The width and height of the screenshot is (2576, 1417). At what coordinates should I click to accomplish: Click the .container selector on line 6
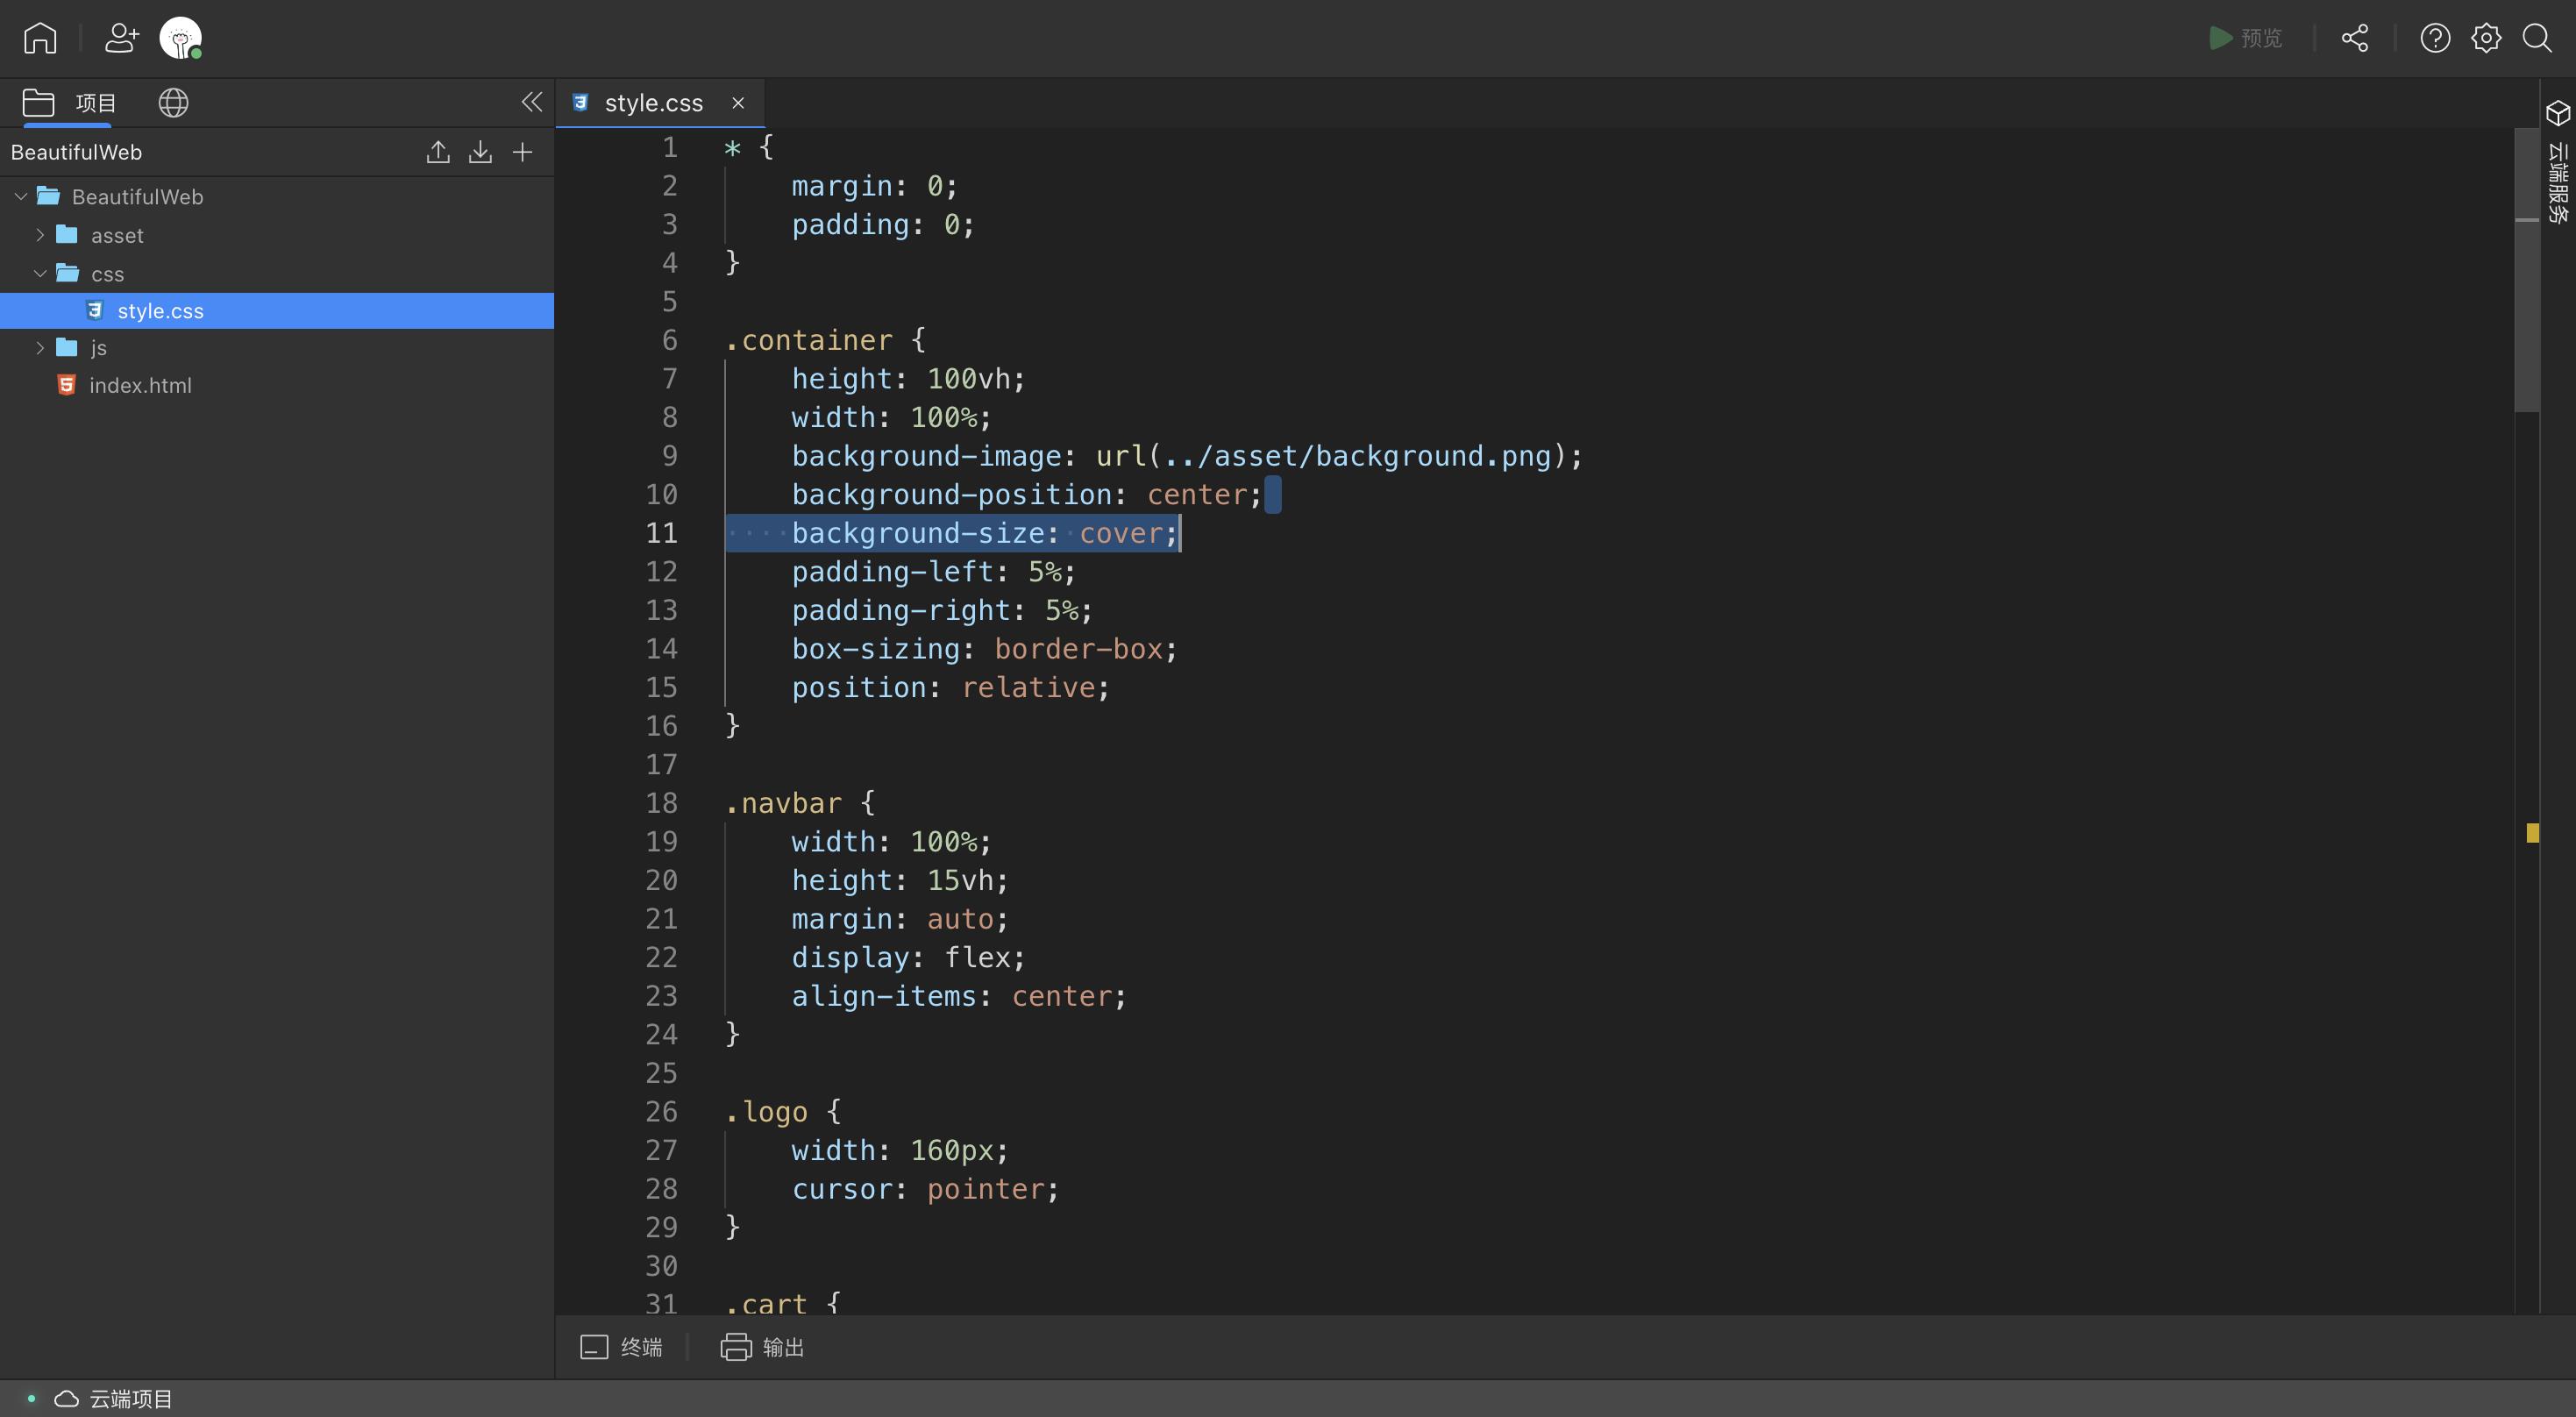[x=808, y=340]
